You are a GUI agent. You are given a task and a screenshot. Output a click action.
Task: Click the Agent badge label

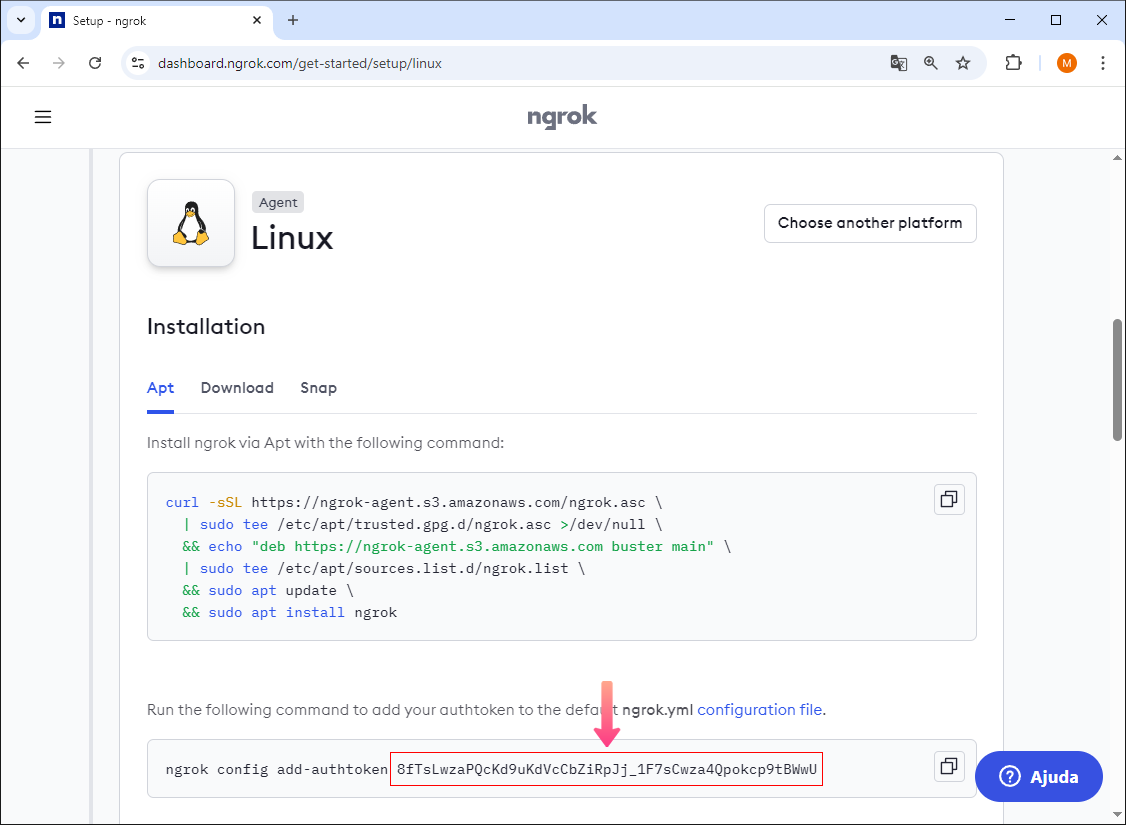click(278, 202)
